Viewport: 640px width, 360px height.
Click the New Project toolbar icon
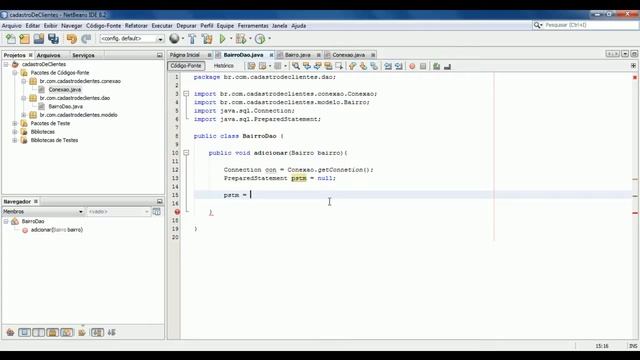click(24, 39)
